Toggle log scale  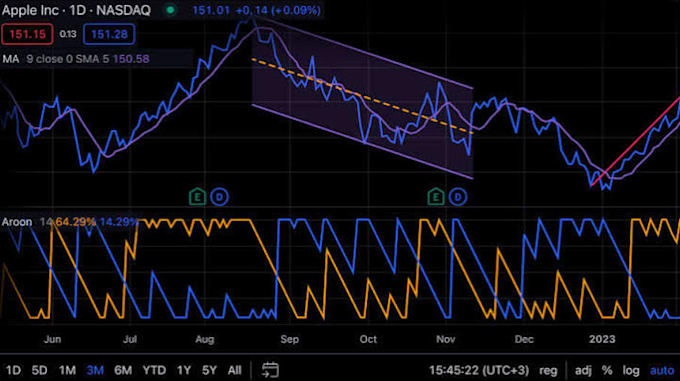click(x=631, y=371)
